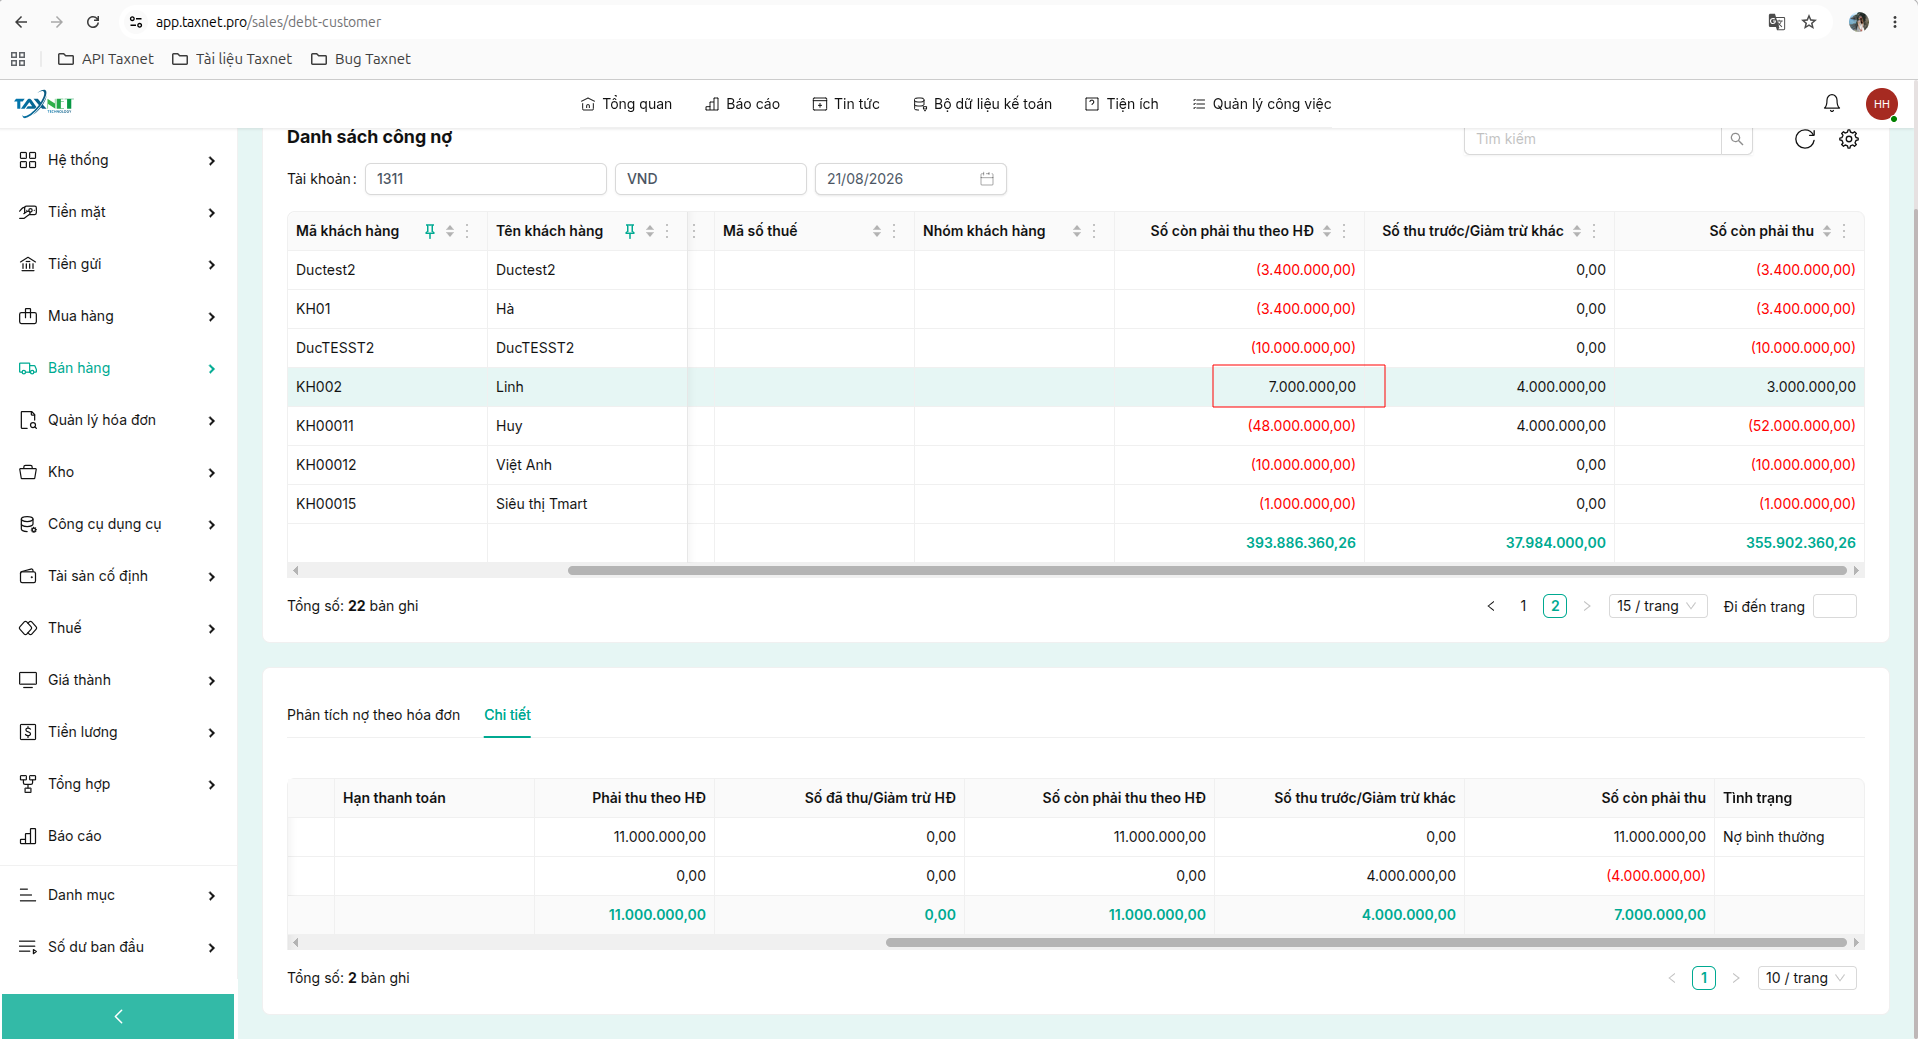This screenshot has height=1039, width=1918.
Task: Open notifications bell icon
Action: pos(1831,103)
